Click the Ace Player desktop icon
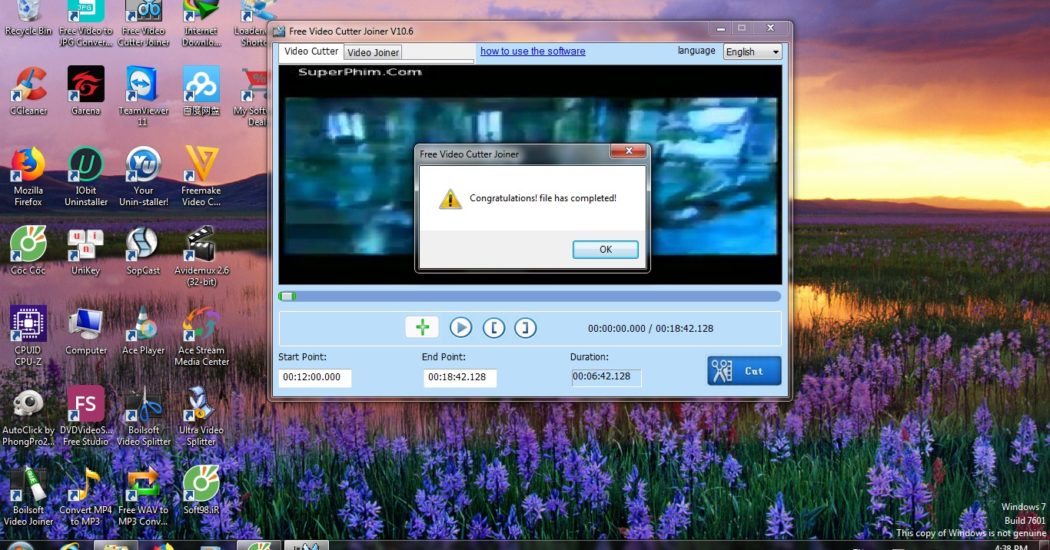The height and width of the screenshot is (550, 1050). 143,330
